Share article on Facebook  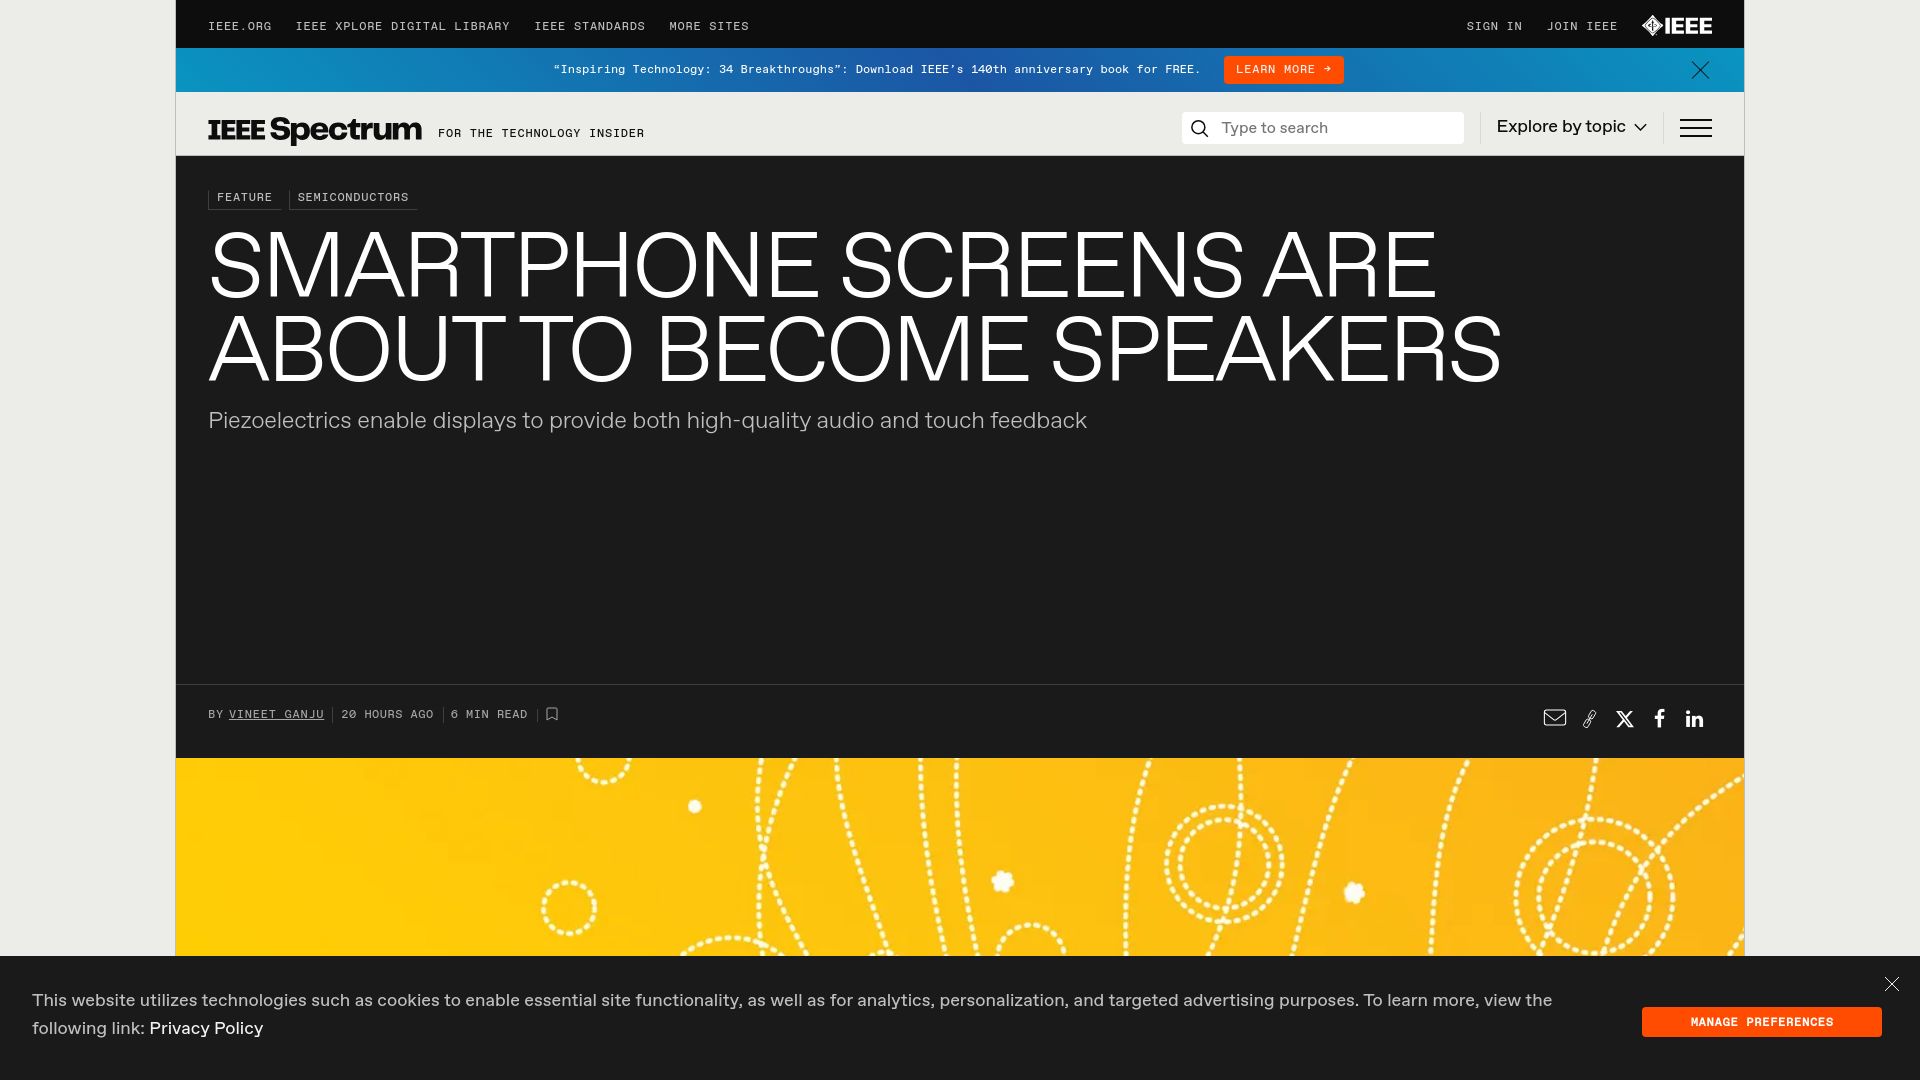coord(1660,718)
